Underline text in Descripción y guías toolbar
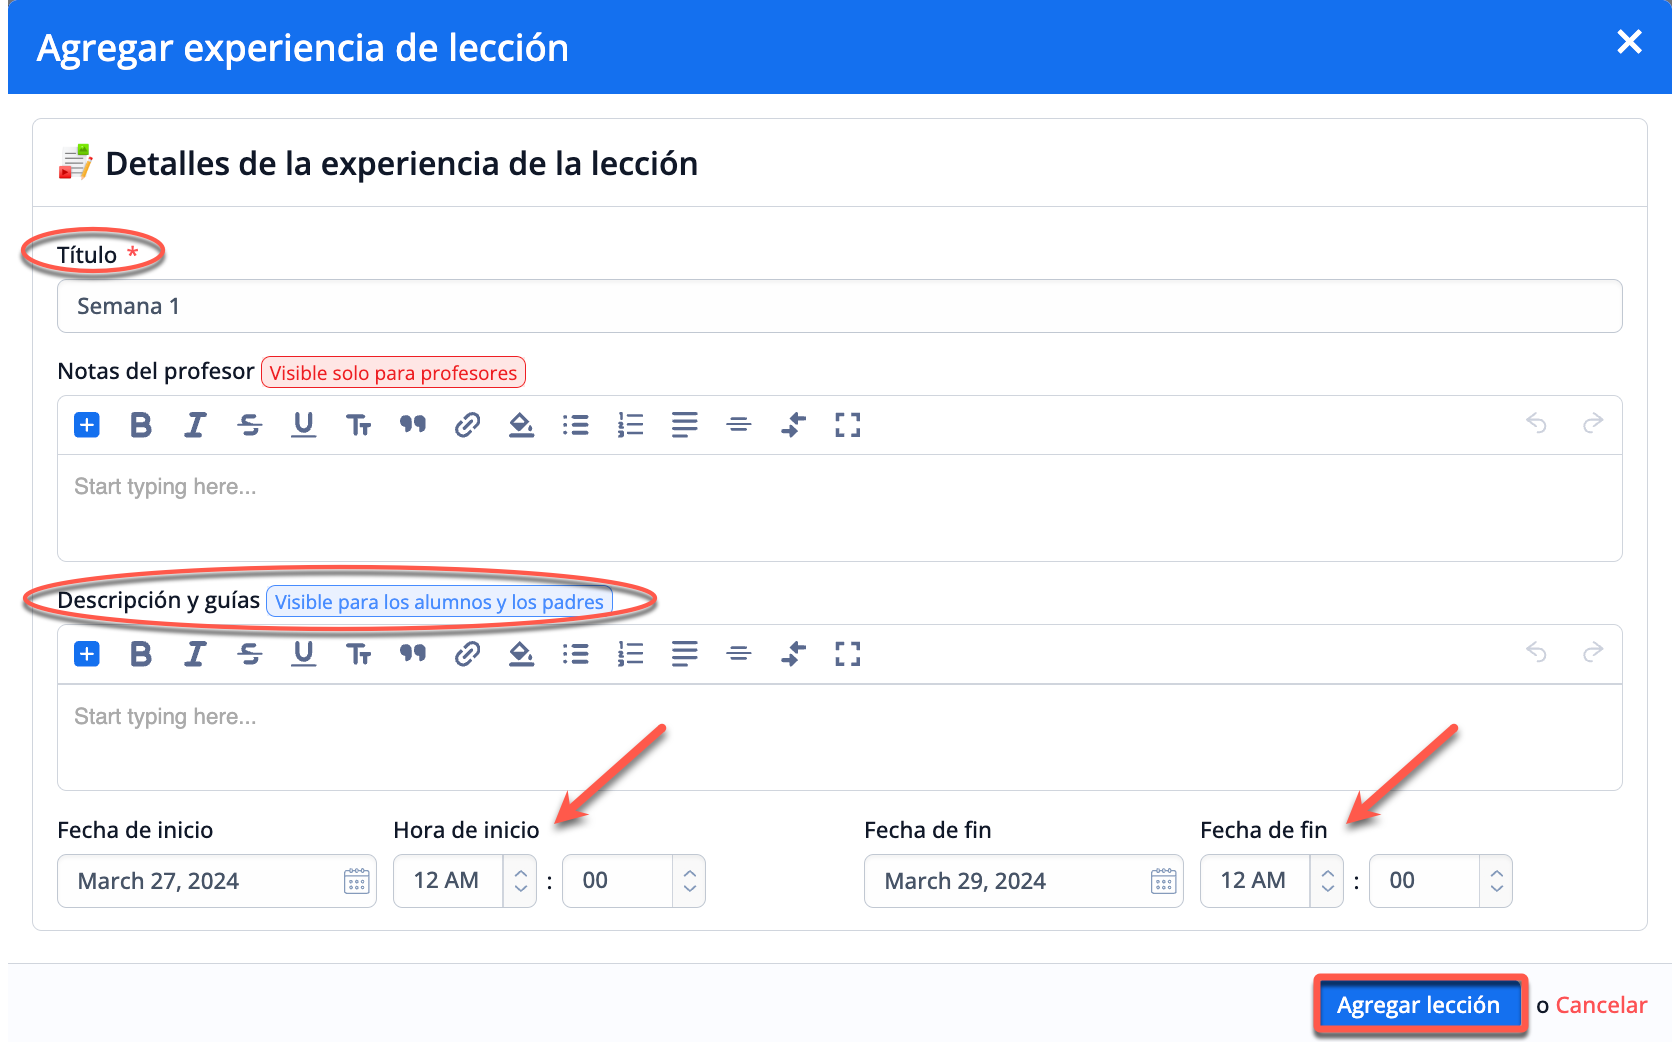 click(x=303, y=654)
